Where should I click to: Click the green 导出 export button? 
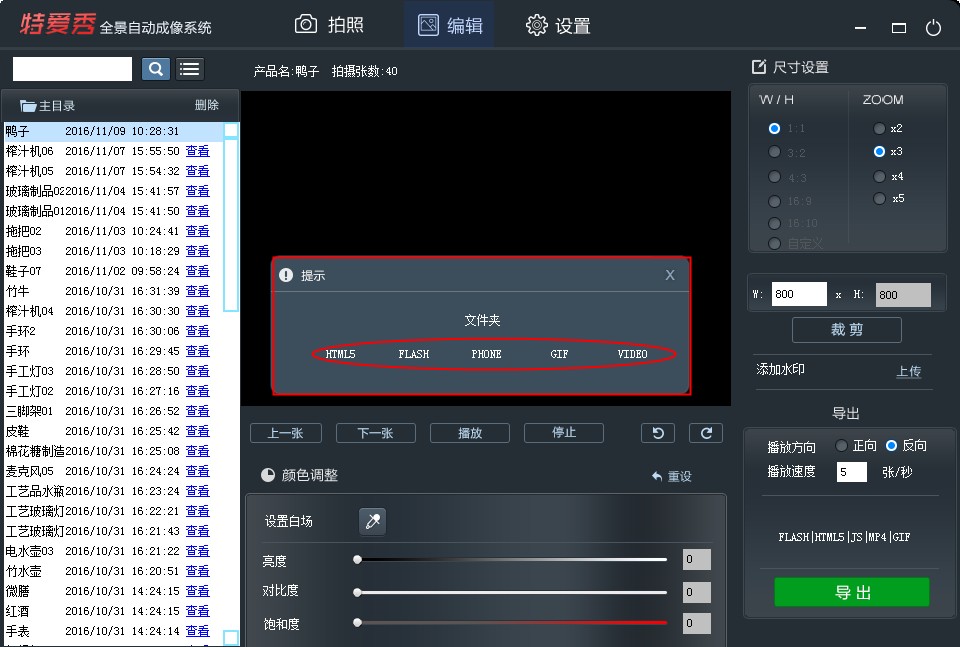[852, 592]
